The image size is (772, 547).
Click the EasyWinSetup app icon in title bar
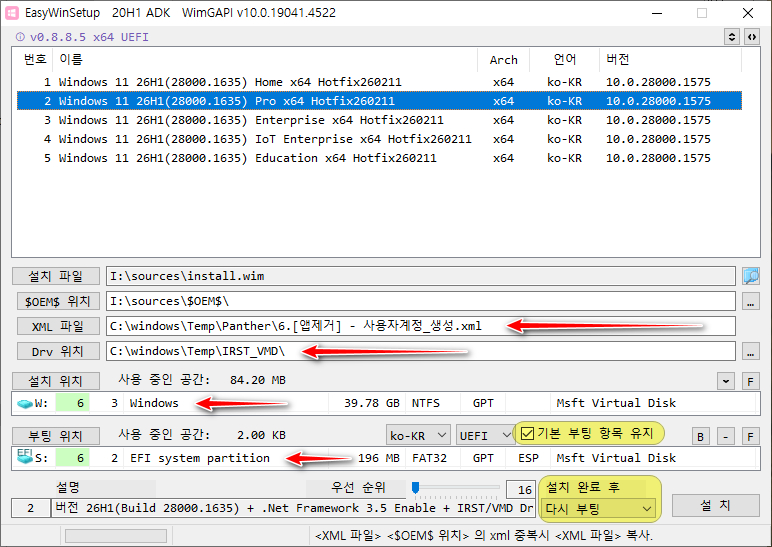point(12,13)
